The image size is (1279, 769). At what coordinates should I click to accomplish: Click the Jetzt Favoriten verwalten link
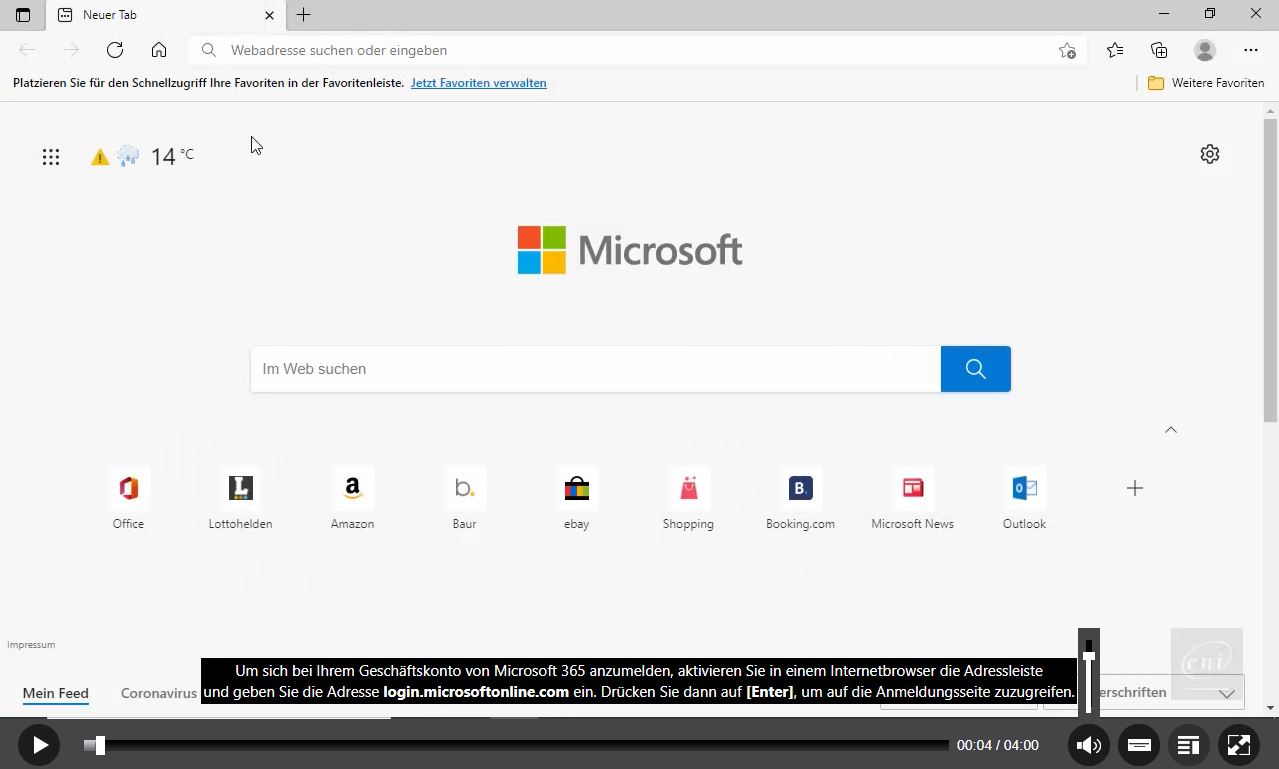tap(478, 83)
